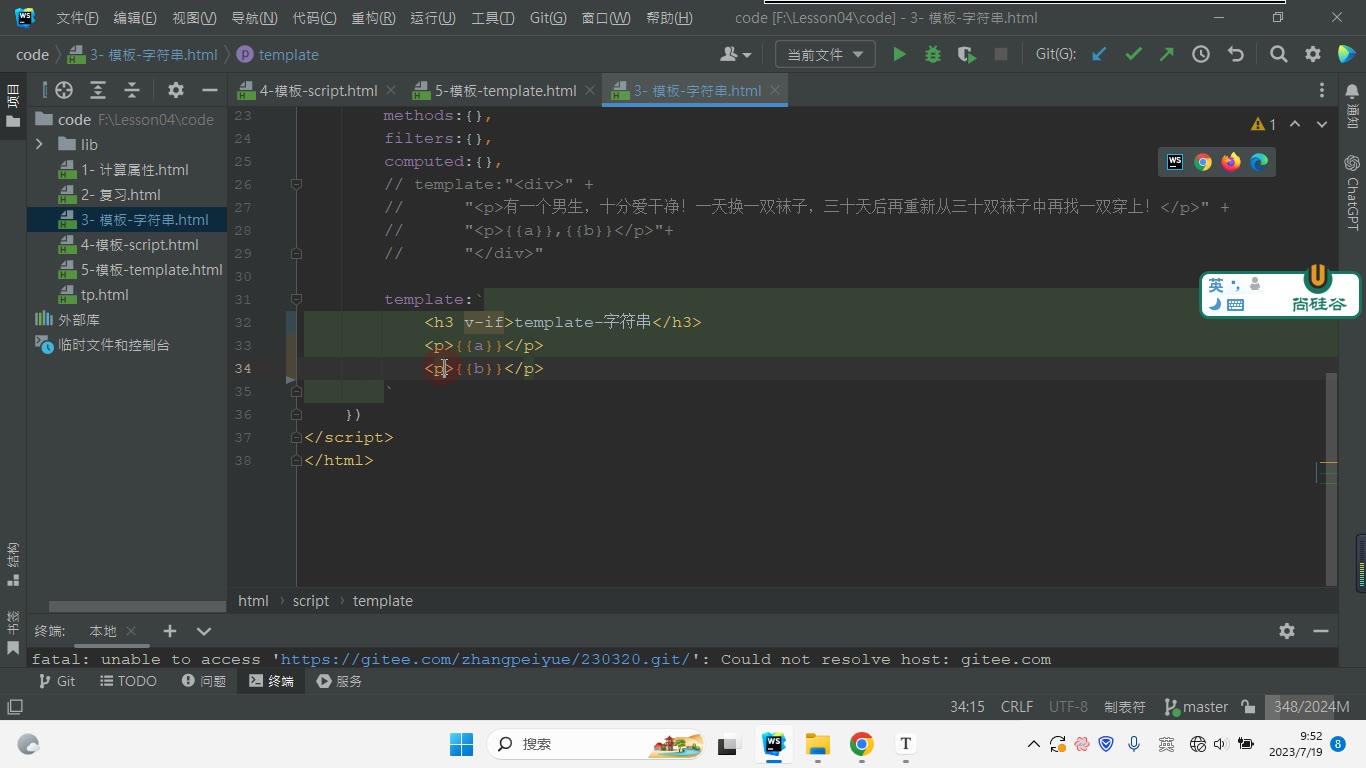Viewport: 1366px width, 768px height.
Task: Change CRLF line separator in status bar
Action: click(1017, 707)
